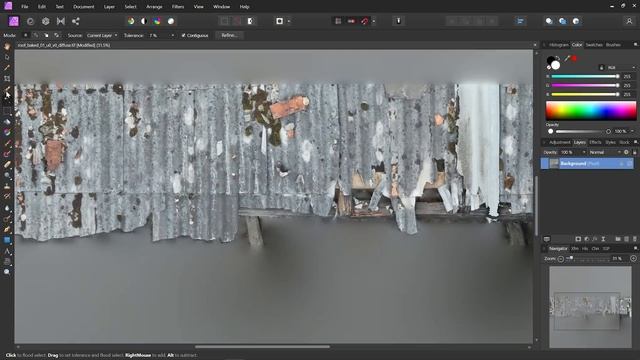Switch to Tone Mapping Persona
Screen dimensions: 640x360
point(61,21)
